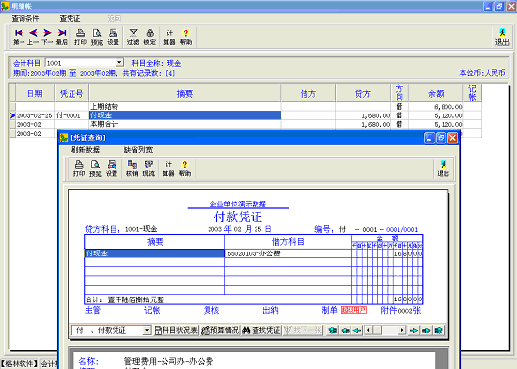Jump to last voucher with rightmost navigation arrow

click(x=439, y=330)
